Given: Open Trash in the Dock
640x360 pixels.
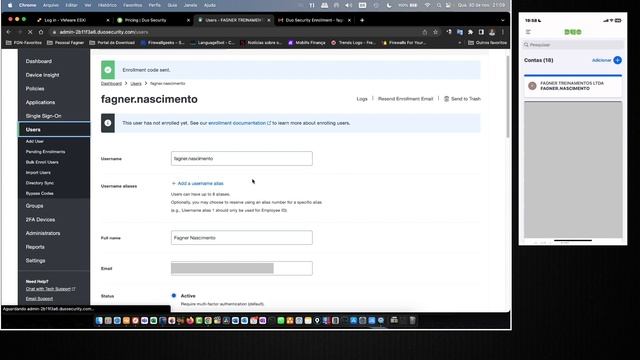Looking at the screenshot, I should [412, 321].
